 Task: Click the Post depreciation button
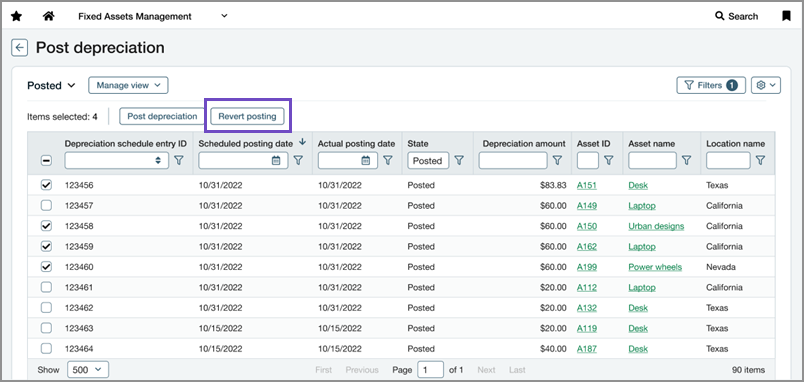[162, 116]
